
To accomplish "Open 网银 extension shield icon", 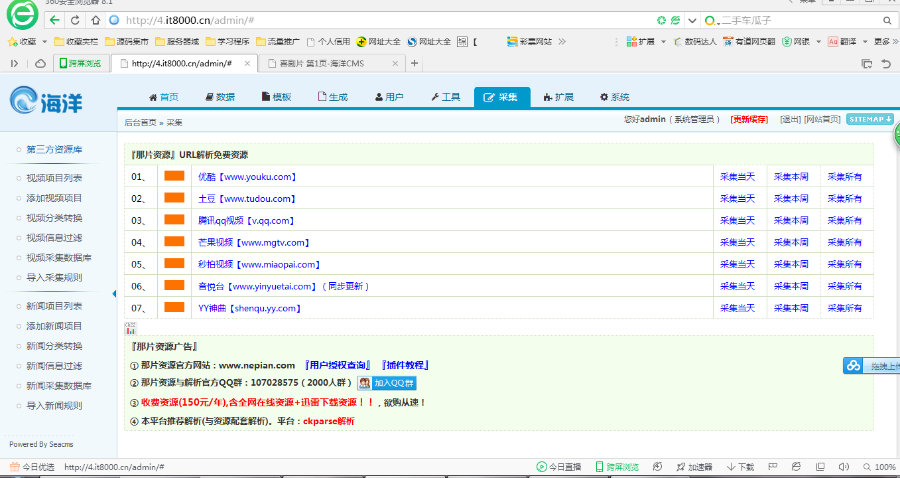I will click(x=787, y=41).
